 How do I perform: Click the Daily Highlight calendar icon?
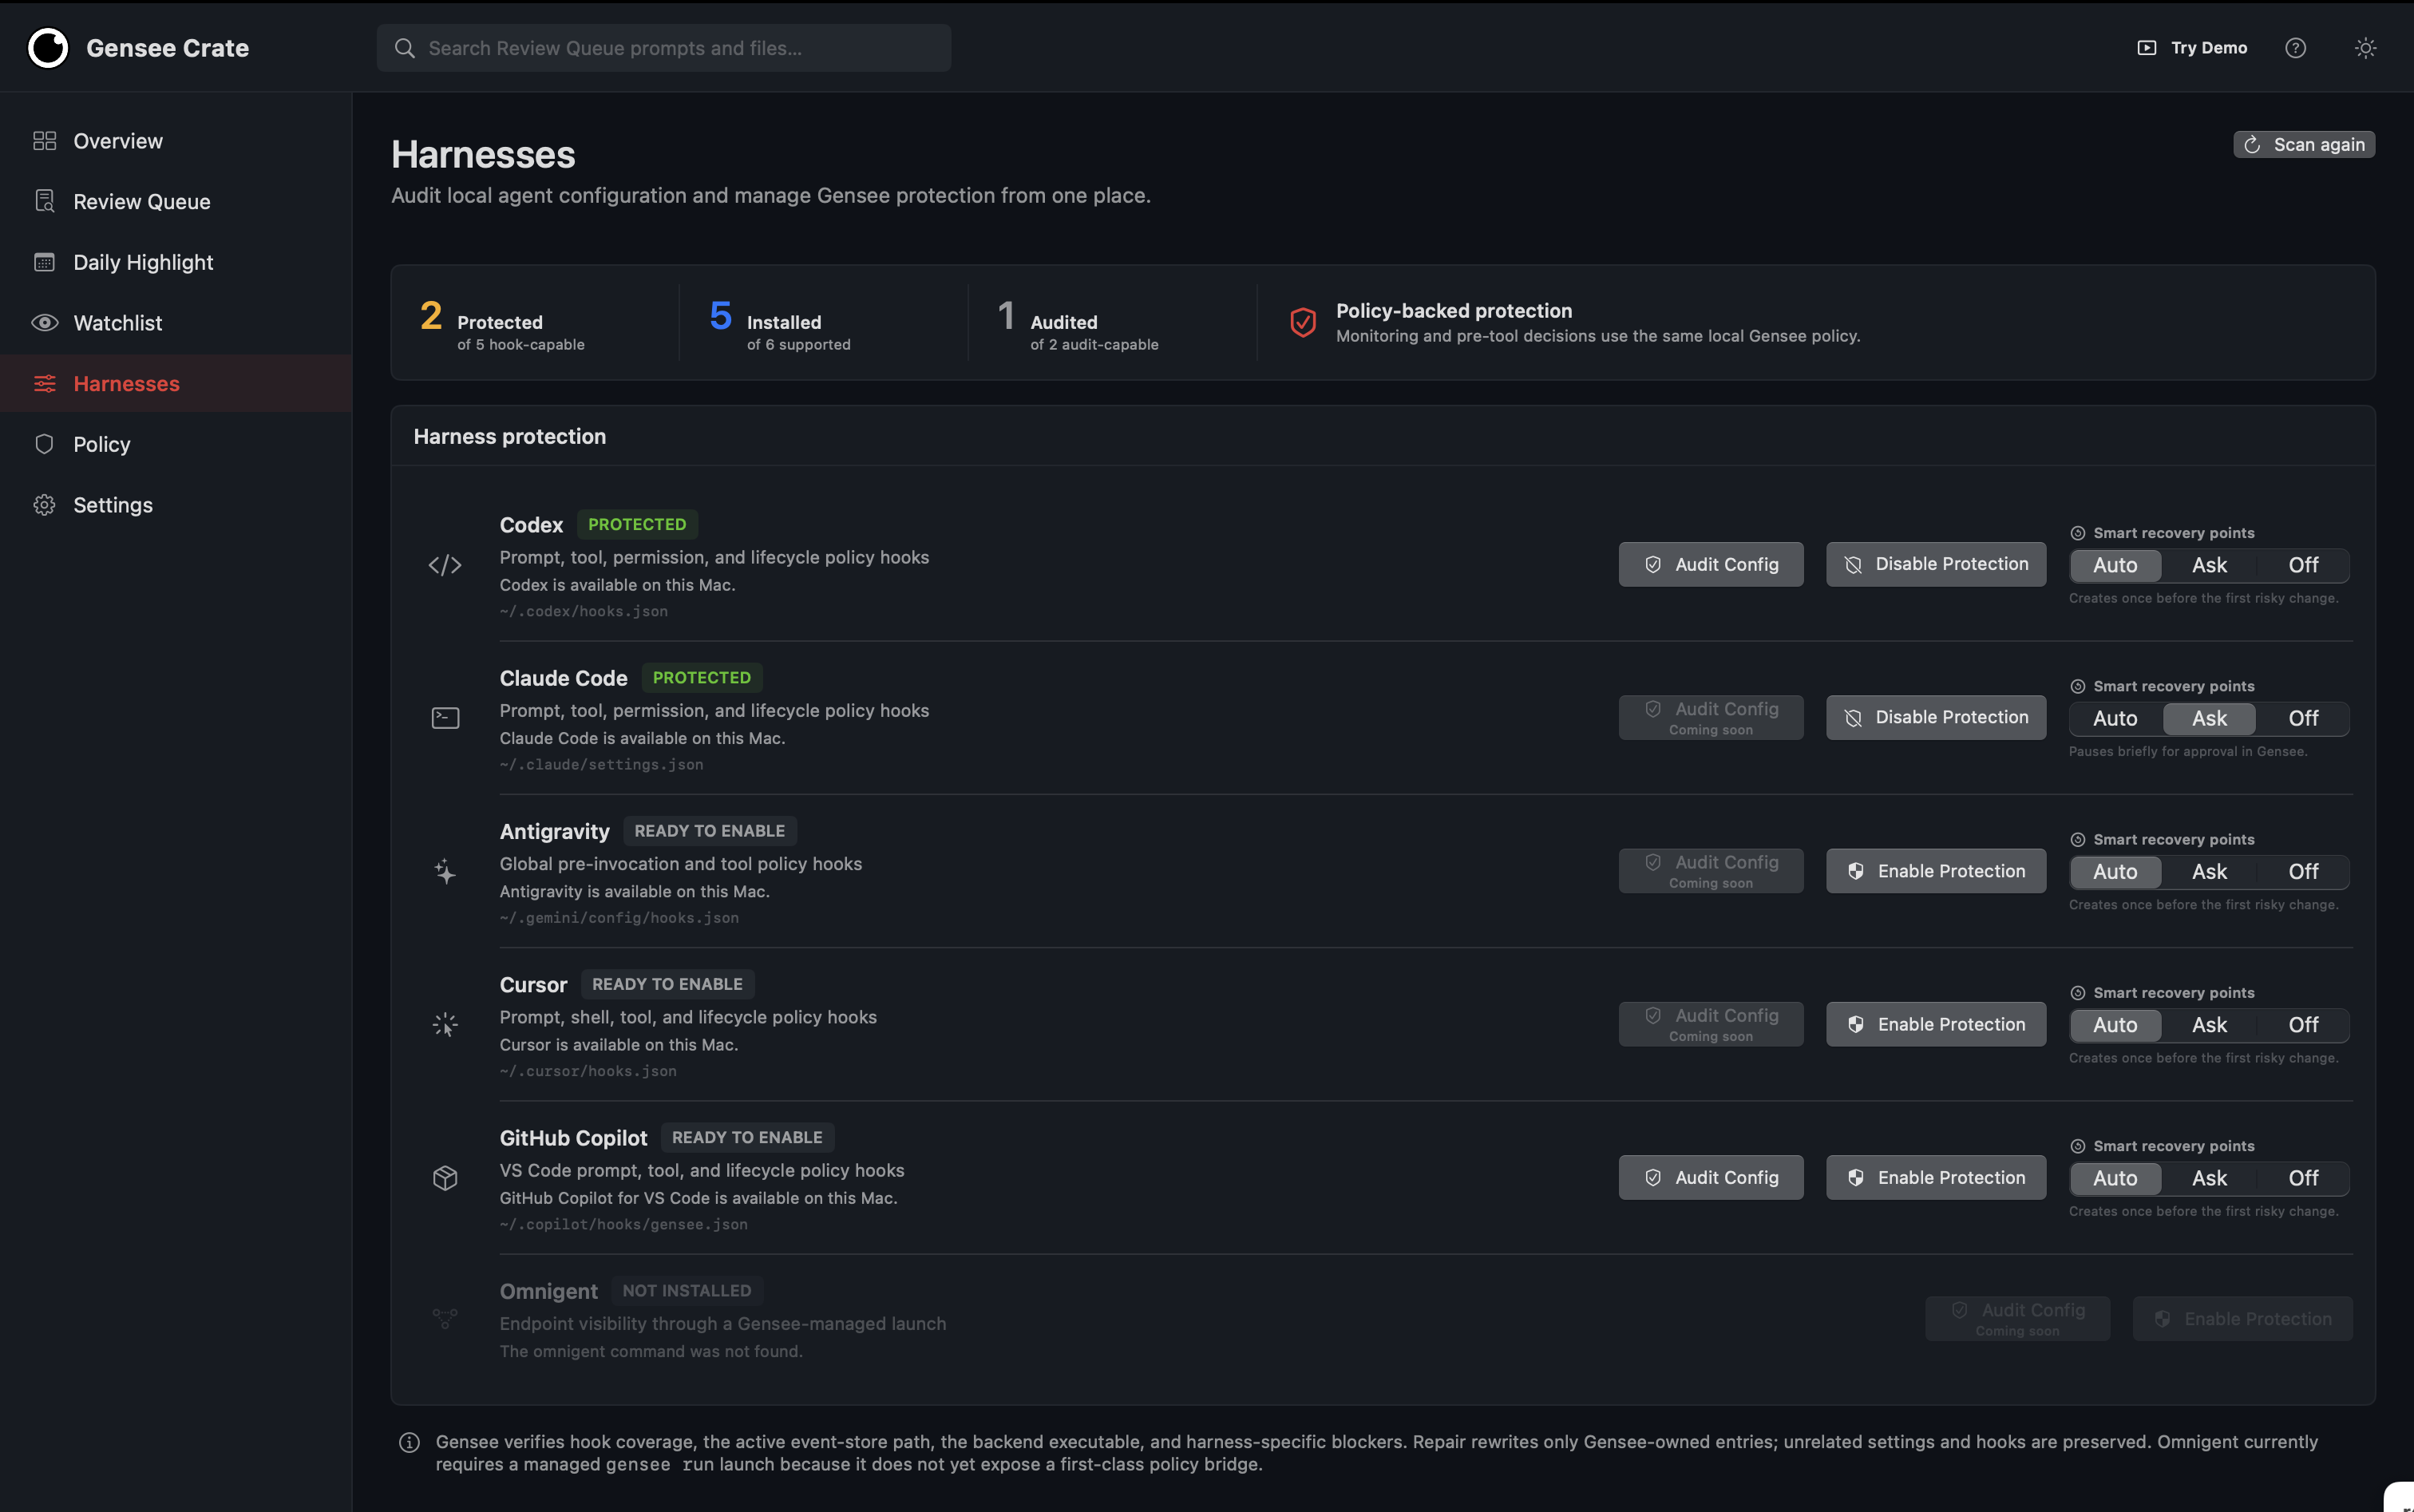pyautogui.click(x=44, y=262)
